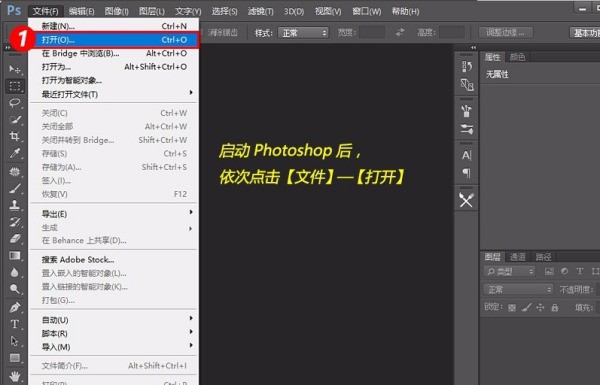This screenshot has width=600, height=385.
Task: Select the Gradient tool
Action: [15, 255]
